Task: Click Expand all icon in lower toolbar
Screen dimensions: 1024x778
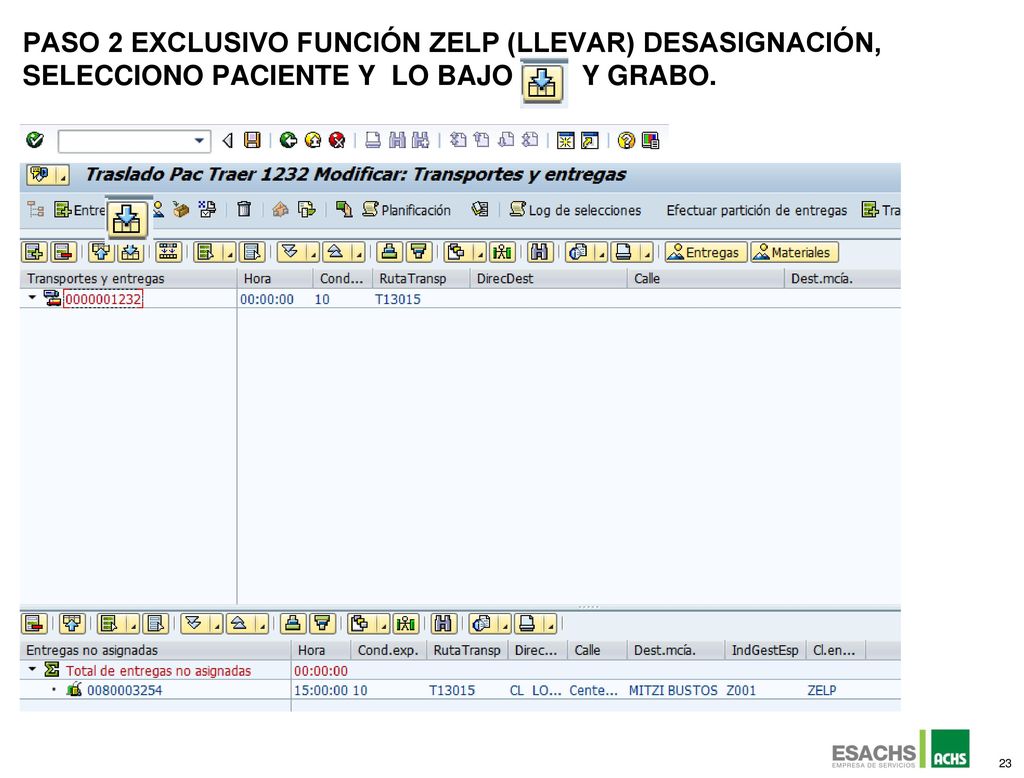Action: click(x=193, y=624)
